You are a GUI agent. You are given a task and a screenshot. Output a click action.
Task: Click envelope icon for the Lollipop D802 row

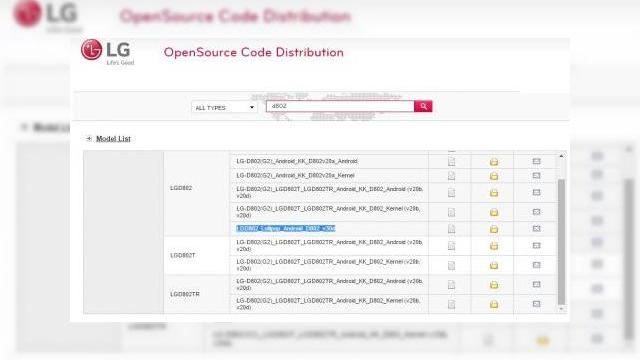click(x=536, y=229)
